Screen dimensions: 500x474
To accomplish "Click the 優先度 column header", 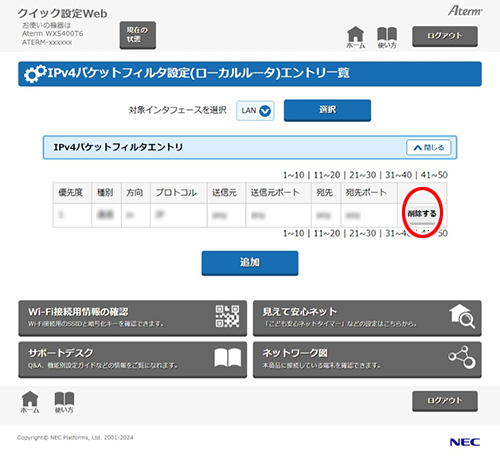I will coord(71,193).
